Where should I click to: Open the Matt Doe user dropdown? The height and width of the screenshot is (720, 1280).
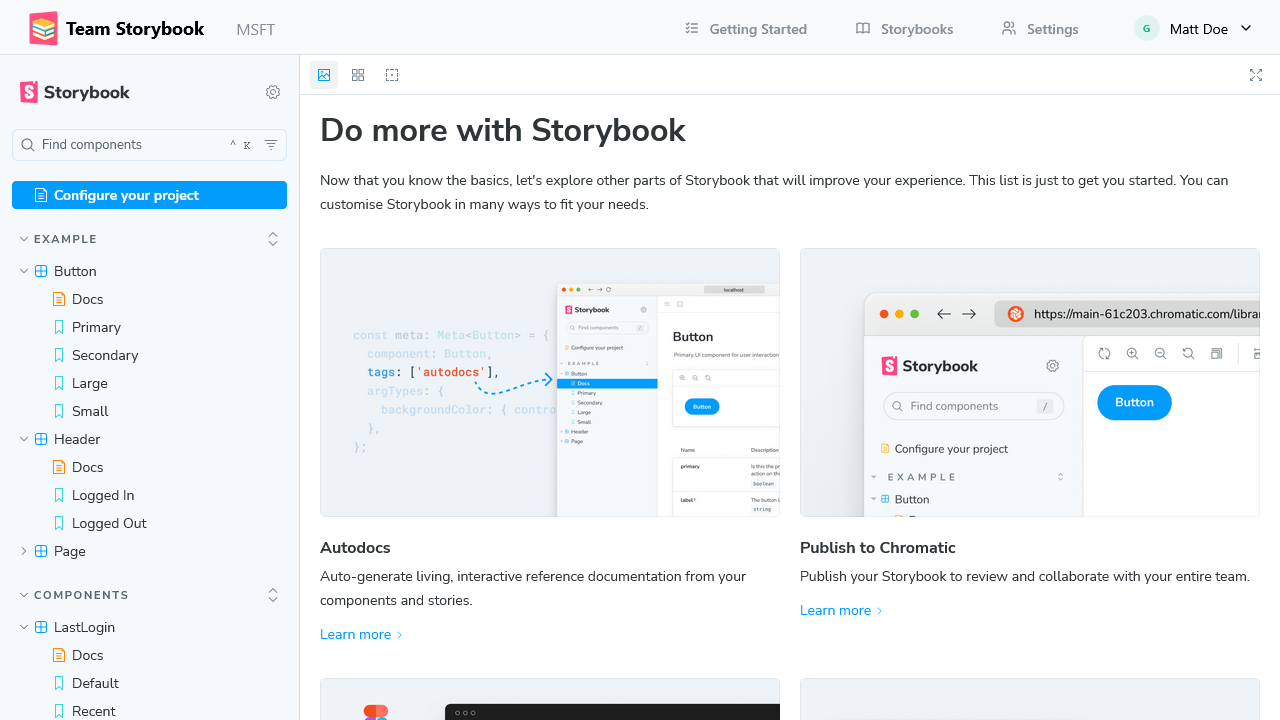tap(1194, 29)
